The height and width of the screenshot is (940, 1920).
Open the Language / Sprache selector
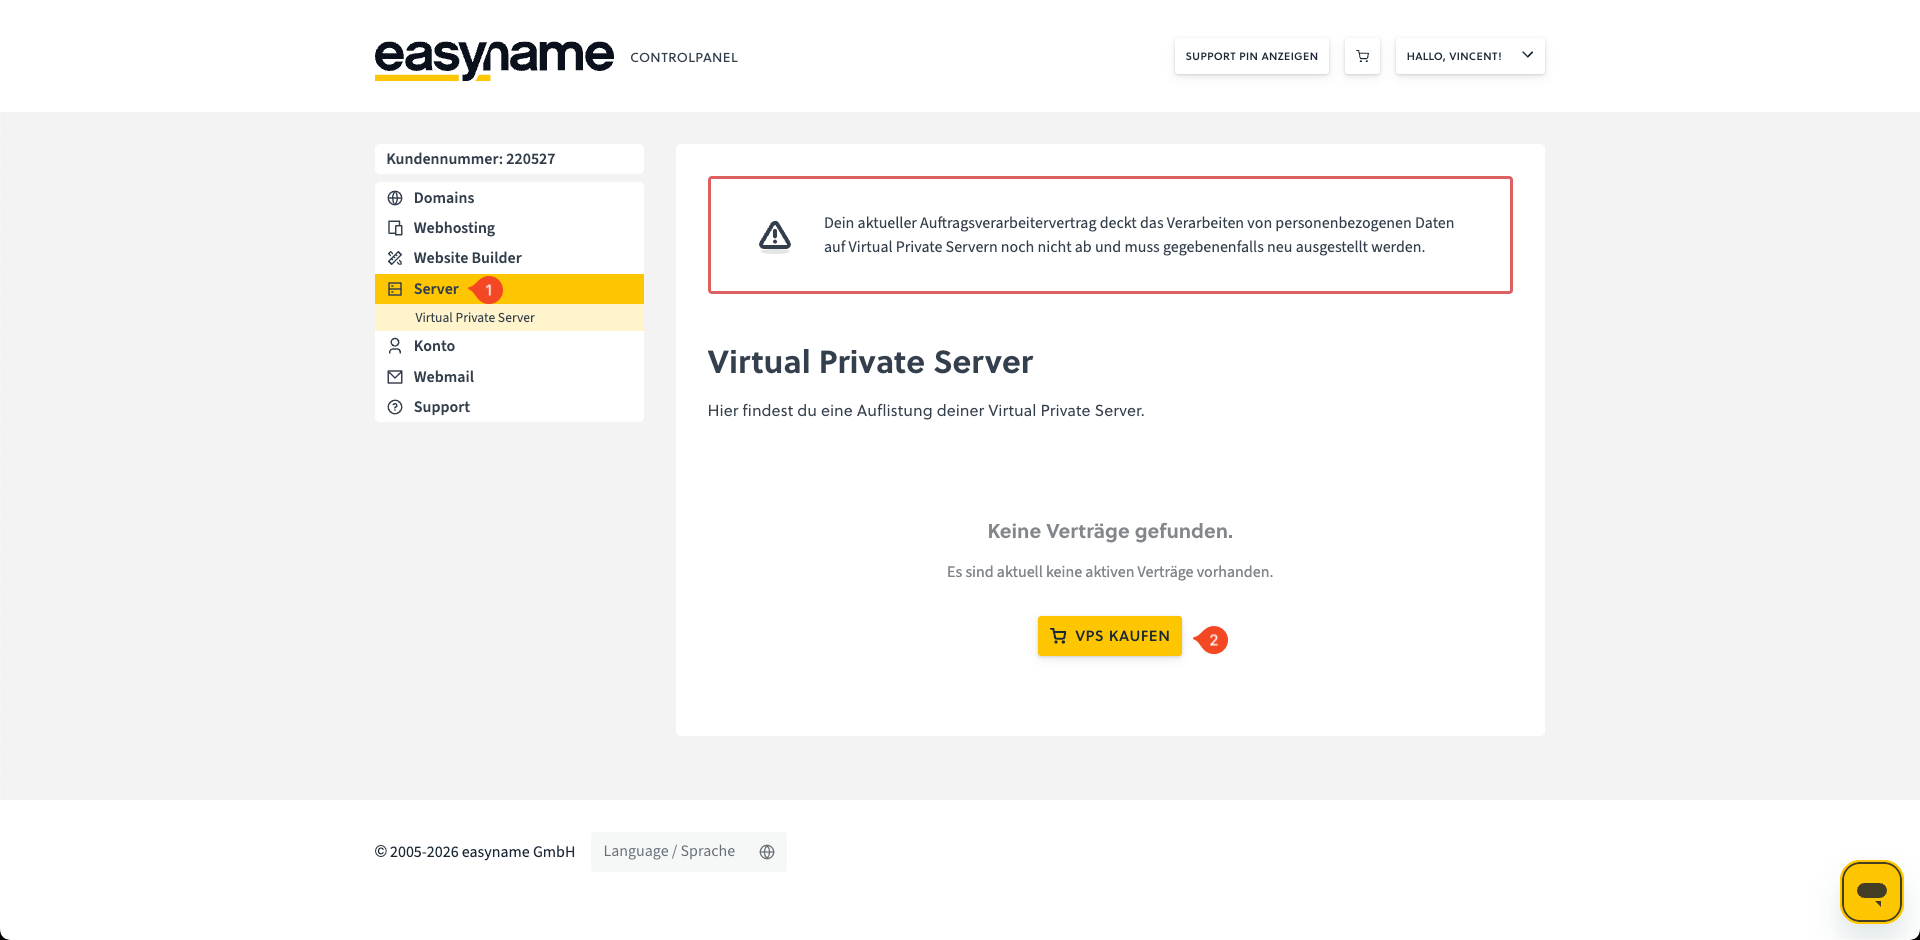pyautogui.click(x=688, y=852)
